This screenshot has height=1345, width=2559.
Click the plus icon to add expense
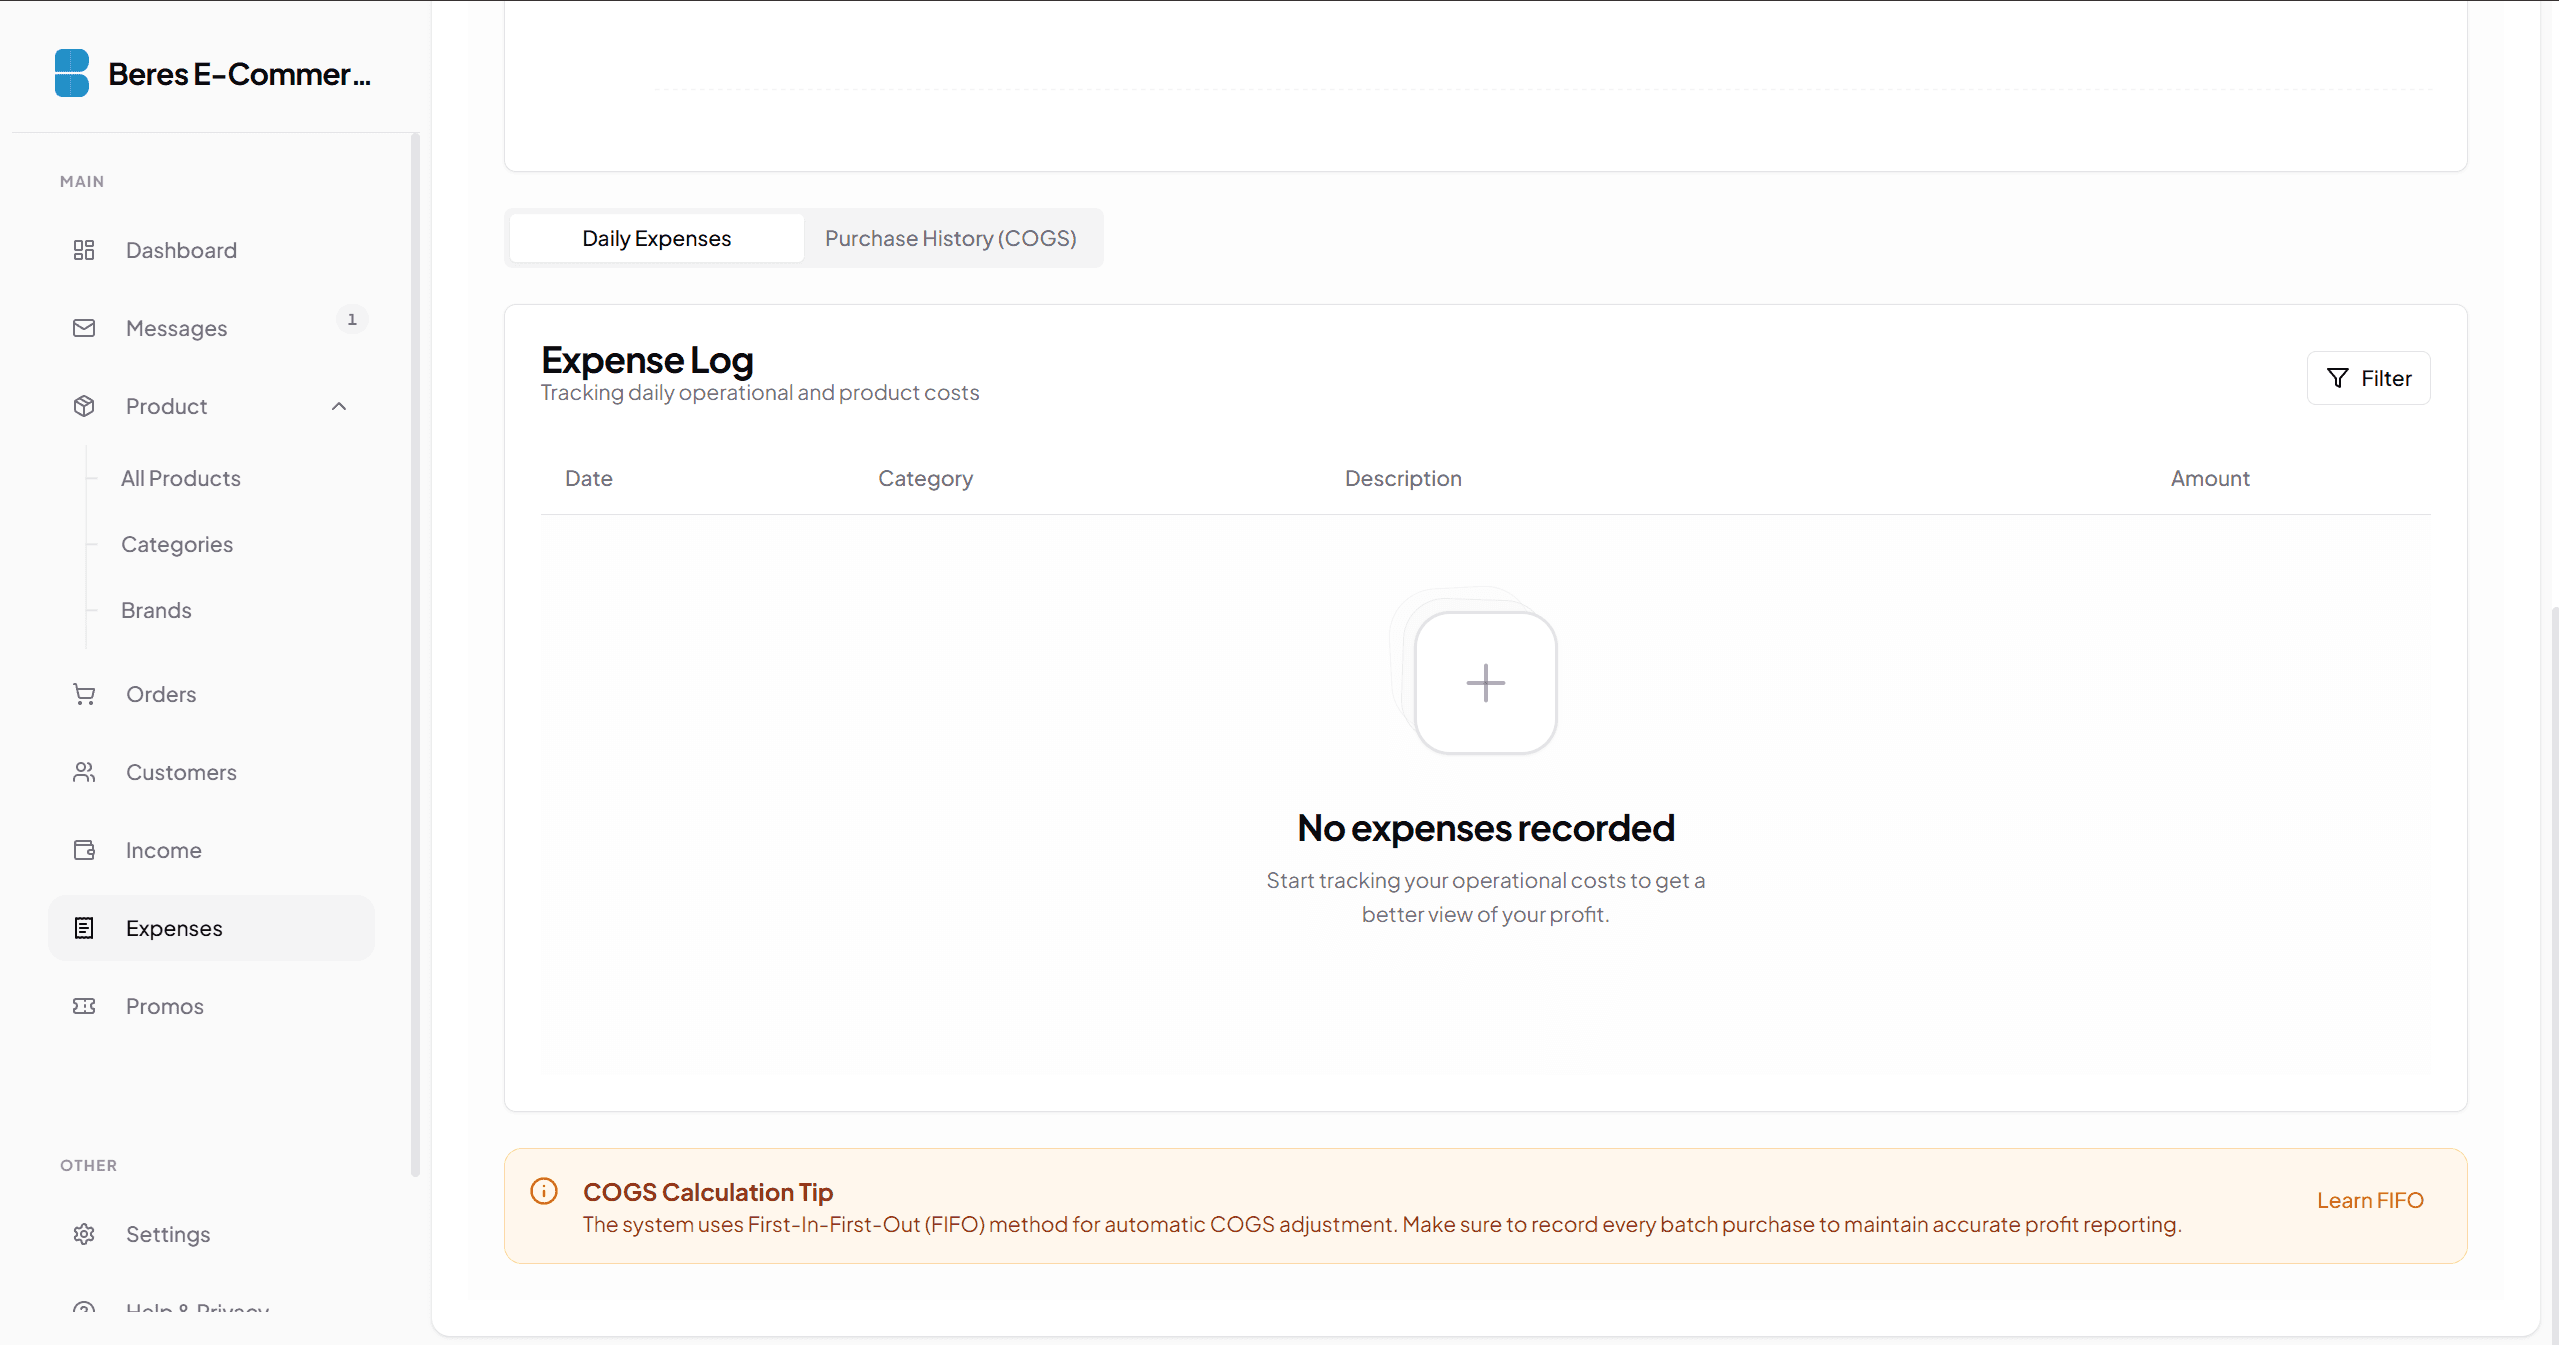tap(1486, 683)
